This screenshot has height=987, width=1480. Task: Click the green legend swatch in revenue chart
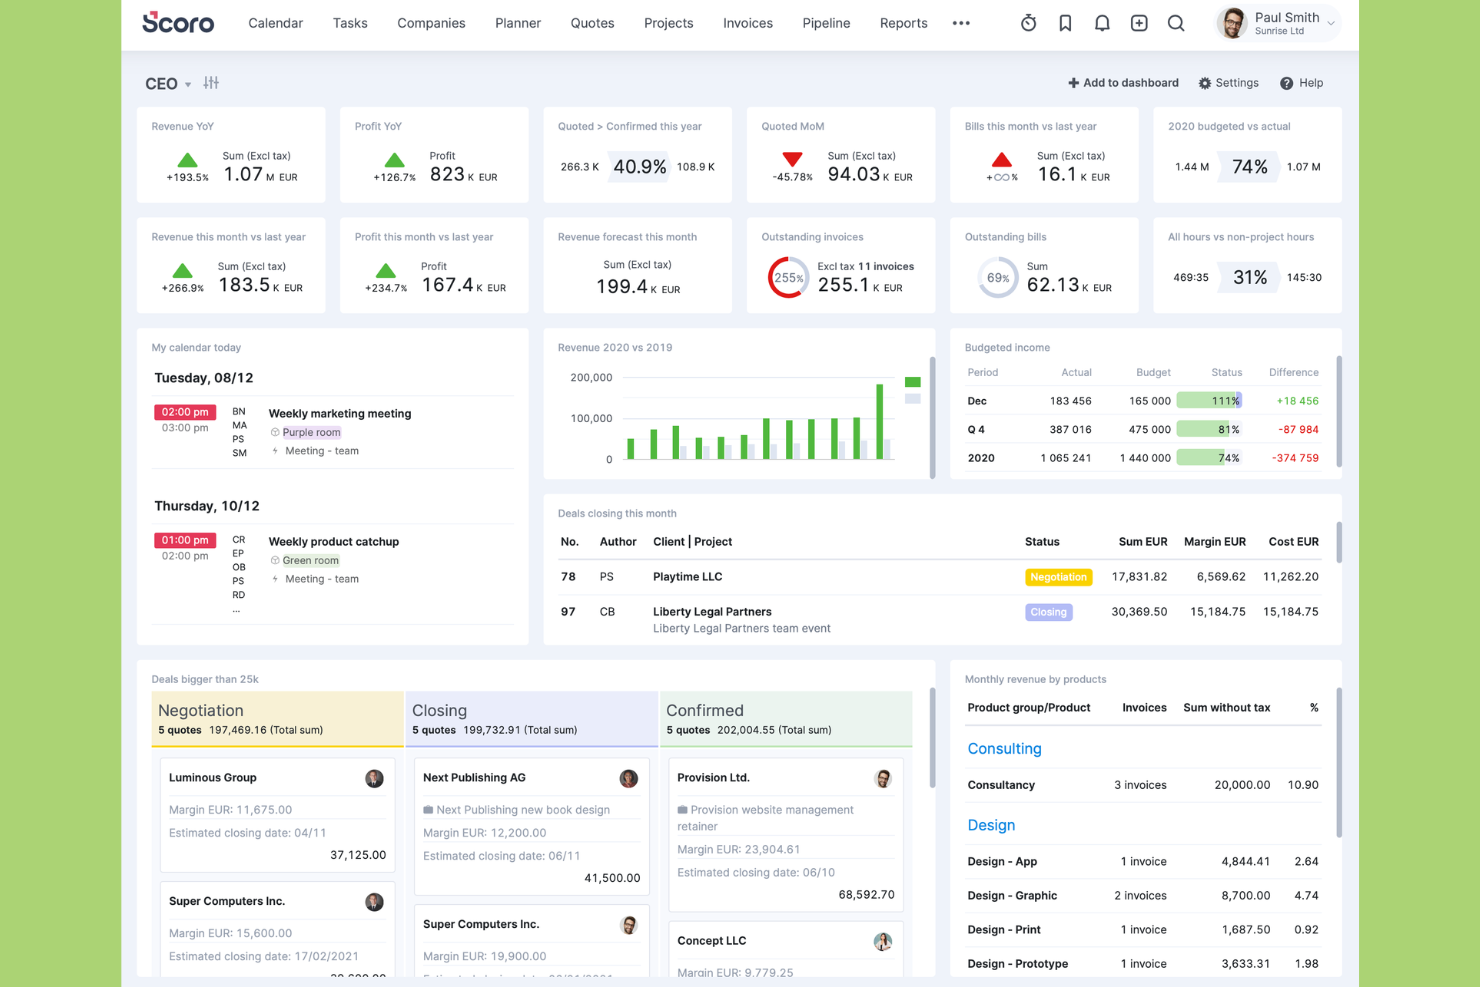(912, 382)
